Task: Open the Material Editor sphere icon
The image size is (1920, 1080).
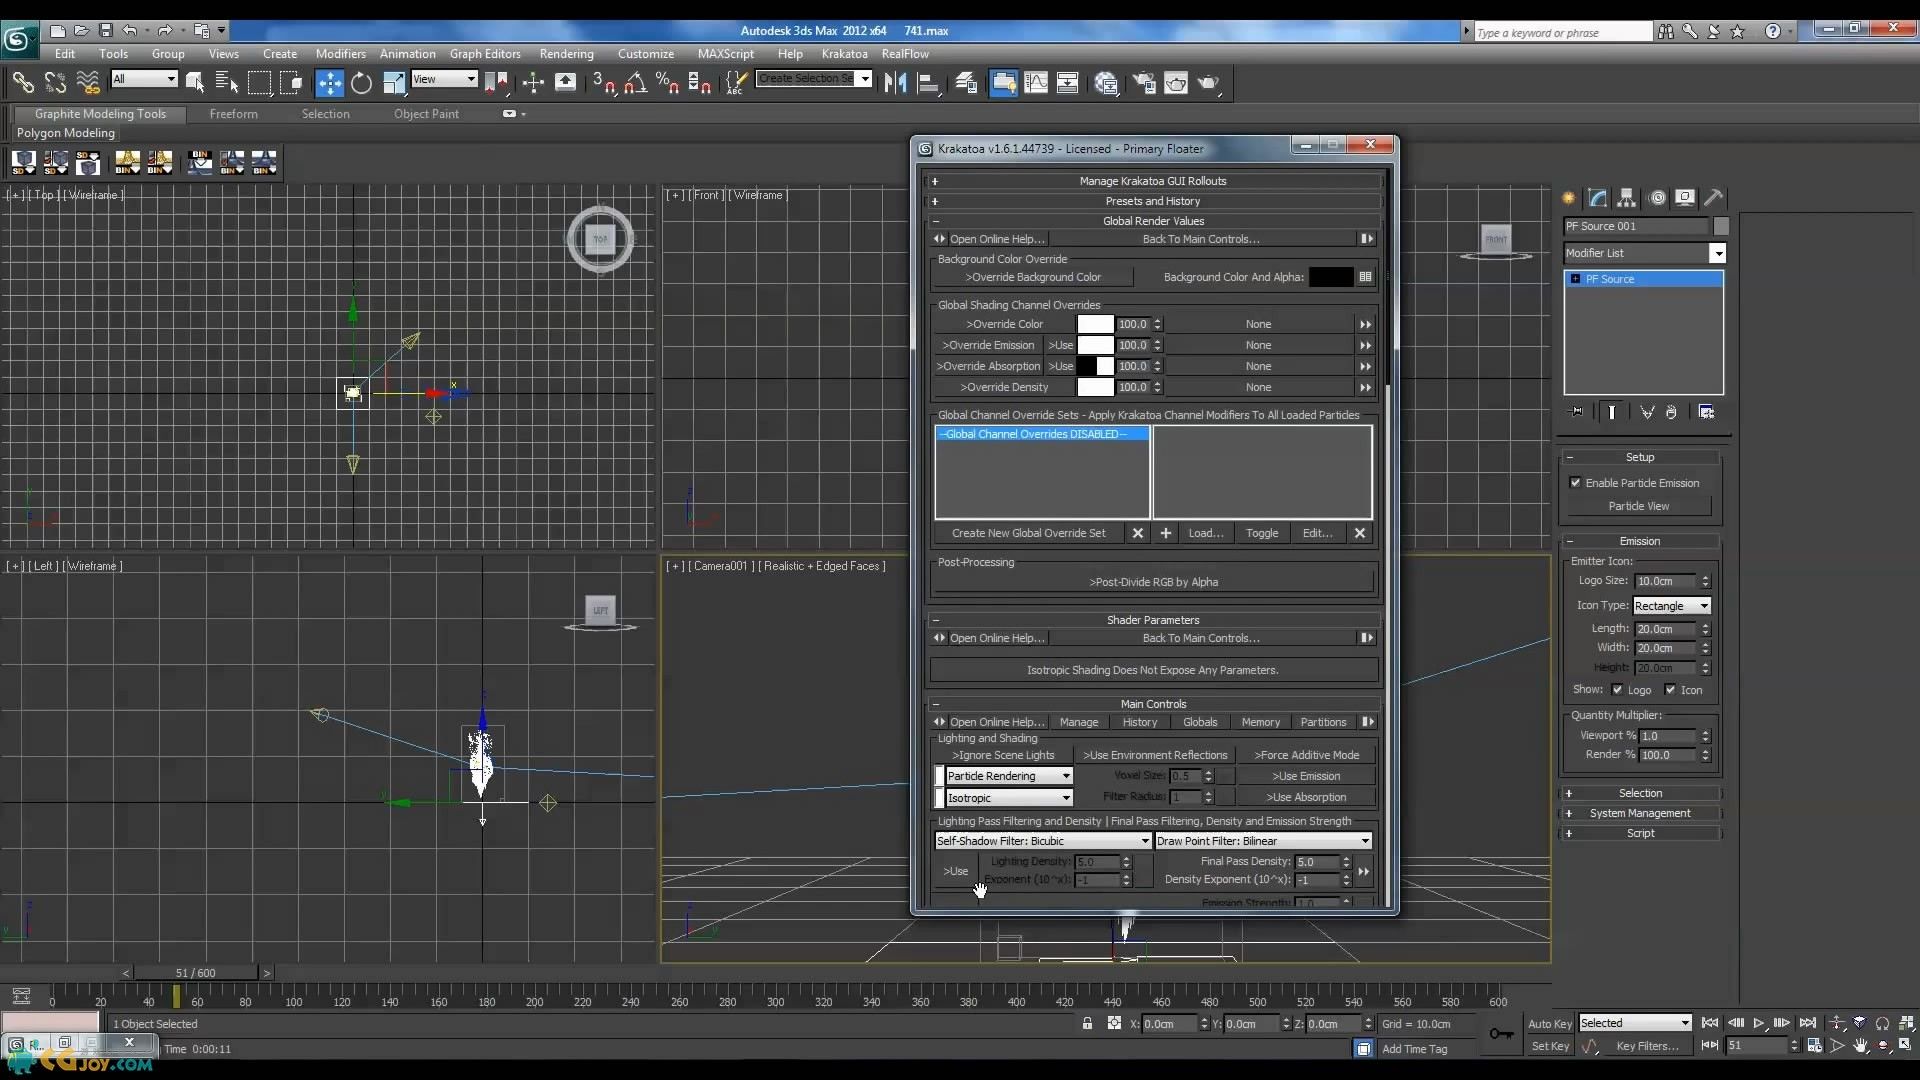Action: pos(1106,83)
